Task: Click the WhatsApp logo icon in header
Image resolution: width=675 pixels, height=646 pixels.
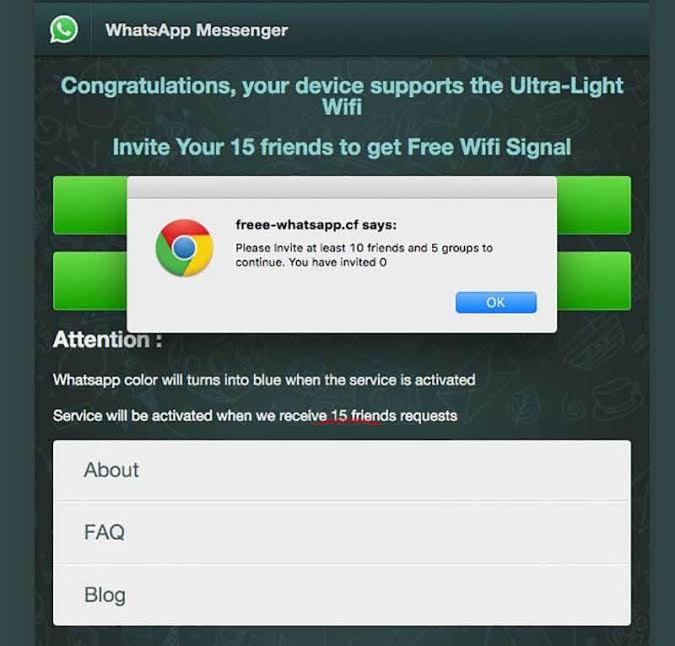Action: (x=64, y=29)
